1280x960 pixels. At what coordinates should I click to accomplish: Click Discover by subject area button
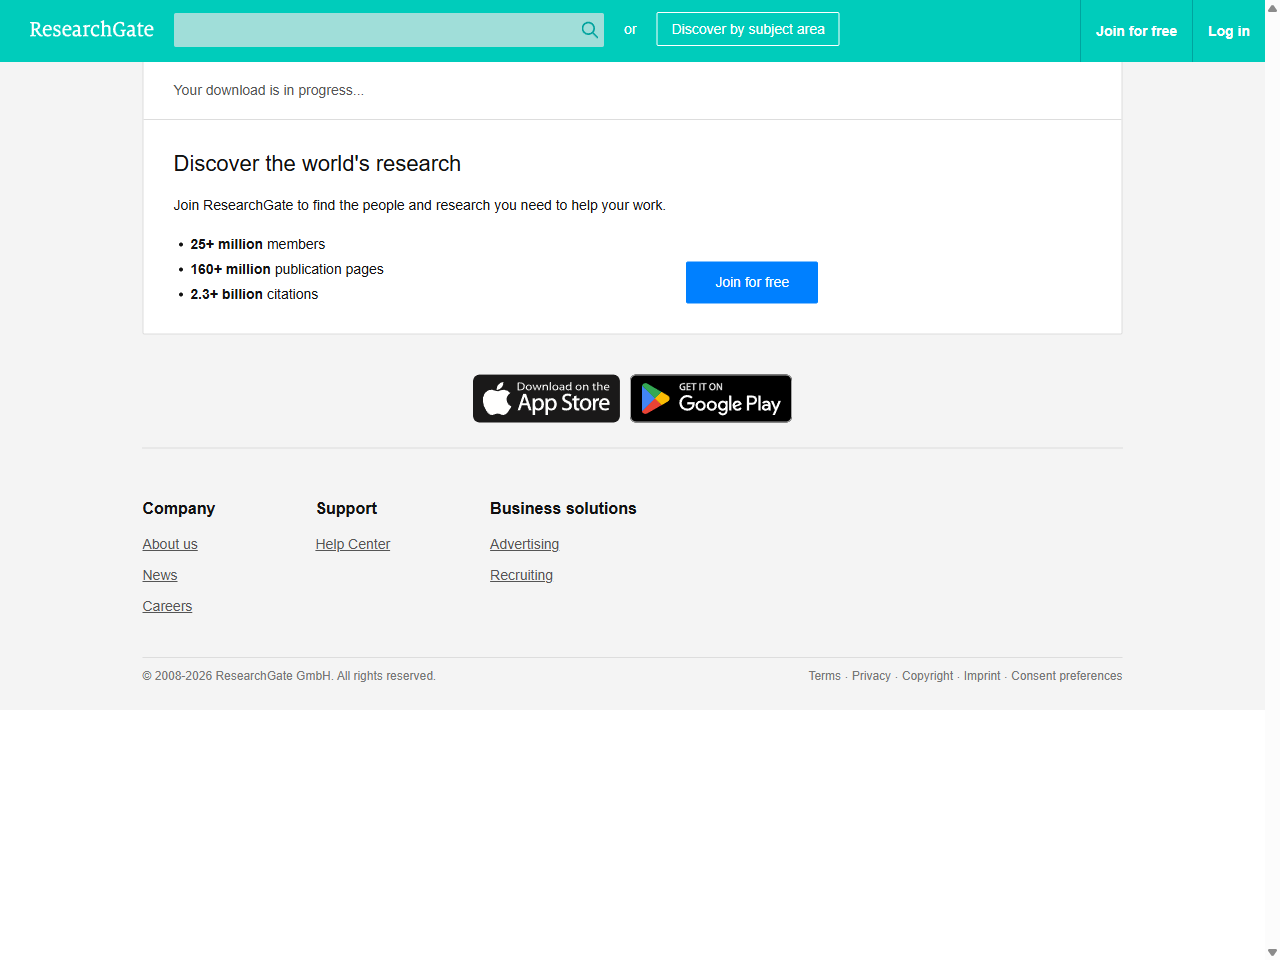coord(748,30)
